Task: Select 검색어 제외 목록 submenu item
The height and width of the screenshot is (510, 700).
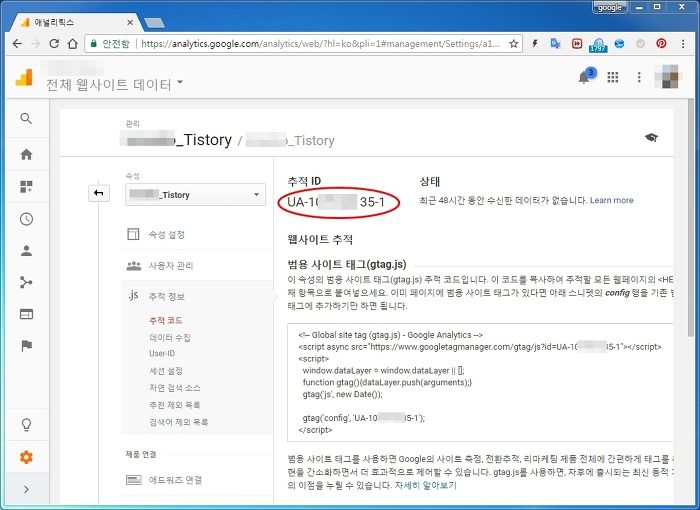Action: [179, 422]
